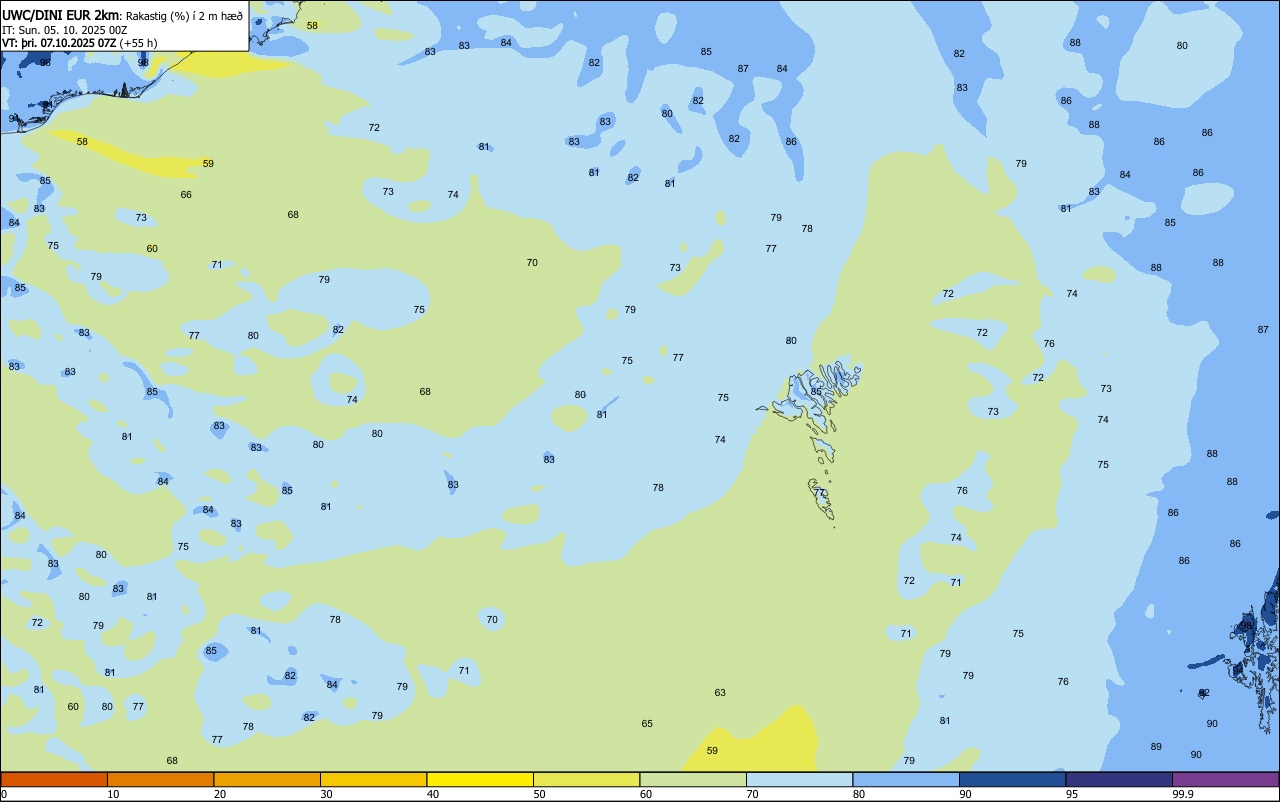Image resolution: width=1280 pixels, height=802 pixels.
Task: Click the '50' tick label on the legend
Action: click(x=540, y=794)
